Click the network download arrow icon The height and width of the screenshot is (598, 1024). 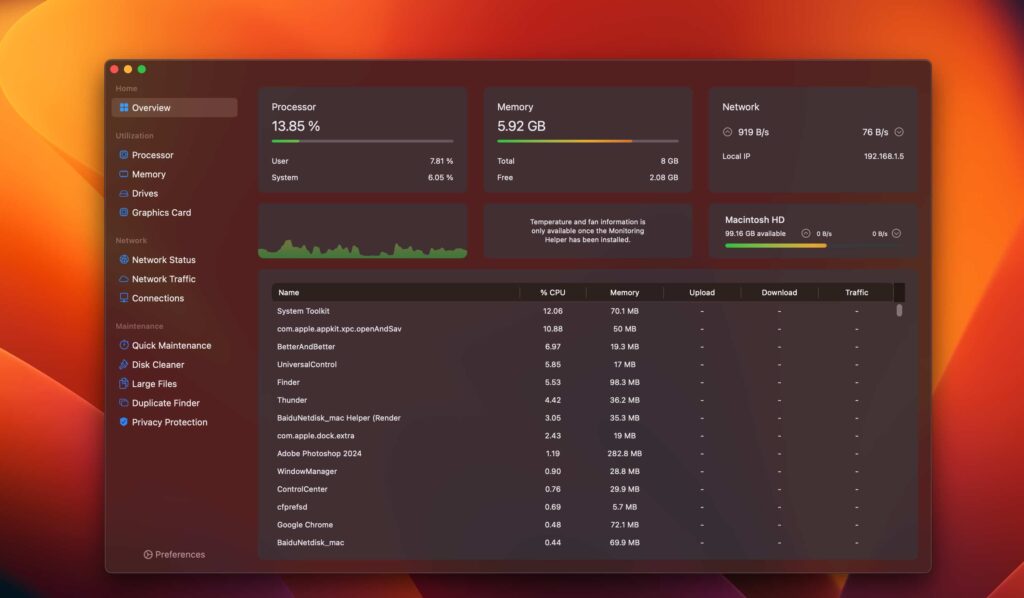(x=899, y=132)
